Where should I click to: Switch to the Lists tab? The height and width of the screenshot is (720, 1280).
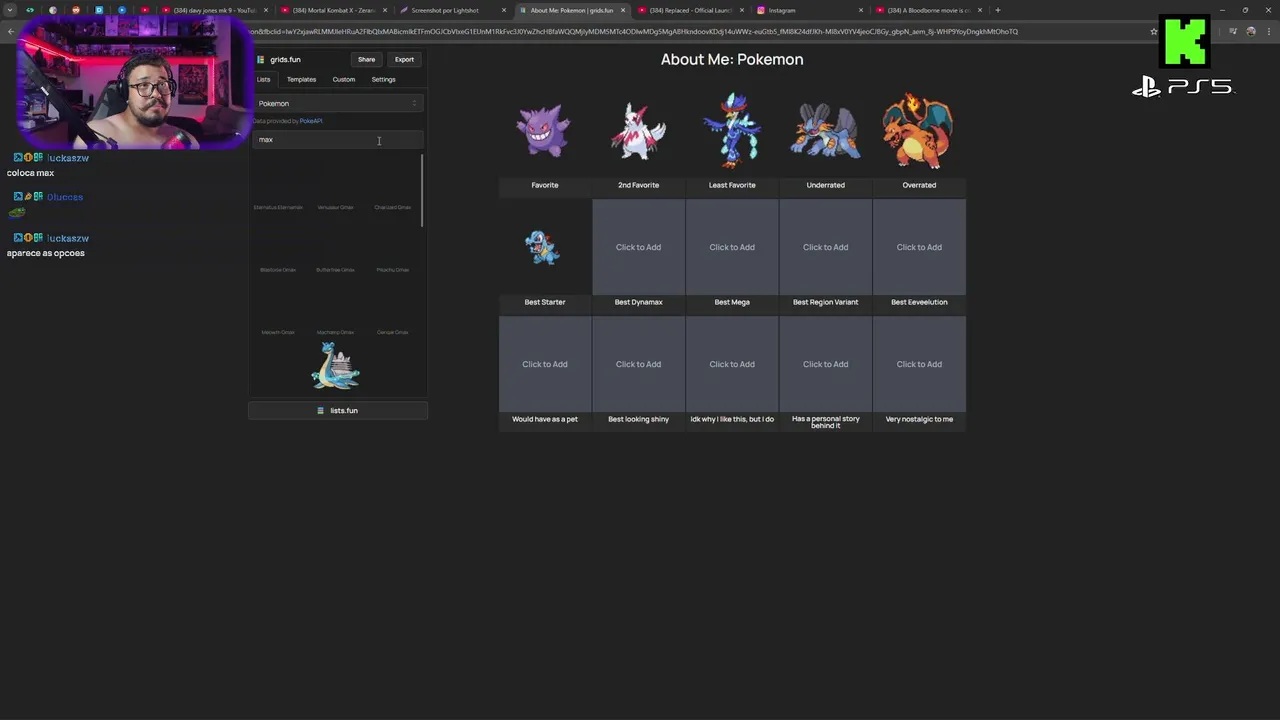coord(263,79)
